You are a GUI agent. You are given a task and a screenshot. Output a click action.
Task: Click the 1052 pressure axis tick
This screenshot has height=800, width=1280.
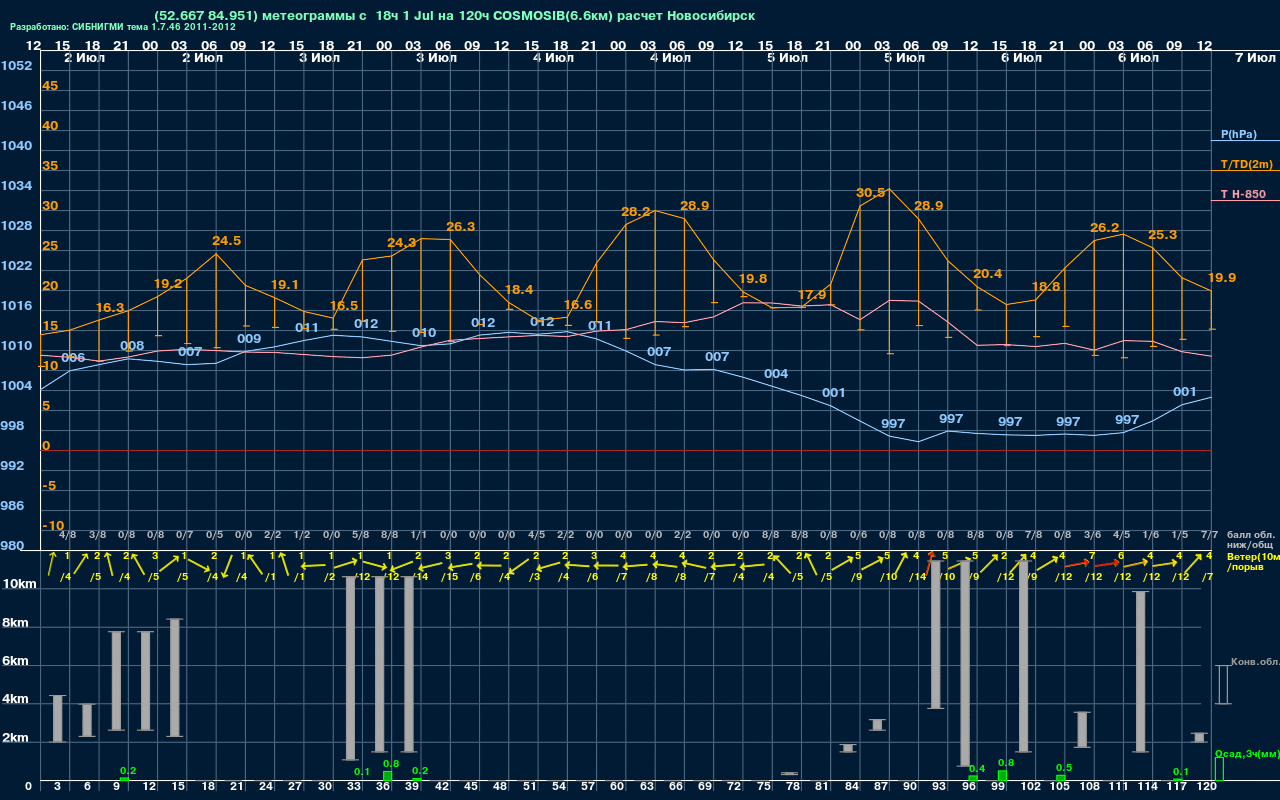(16, 66)
